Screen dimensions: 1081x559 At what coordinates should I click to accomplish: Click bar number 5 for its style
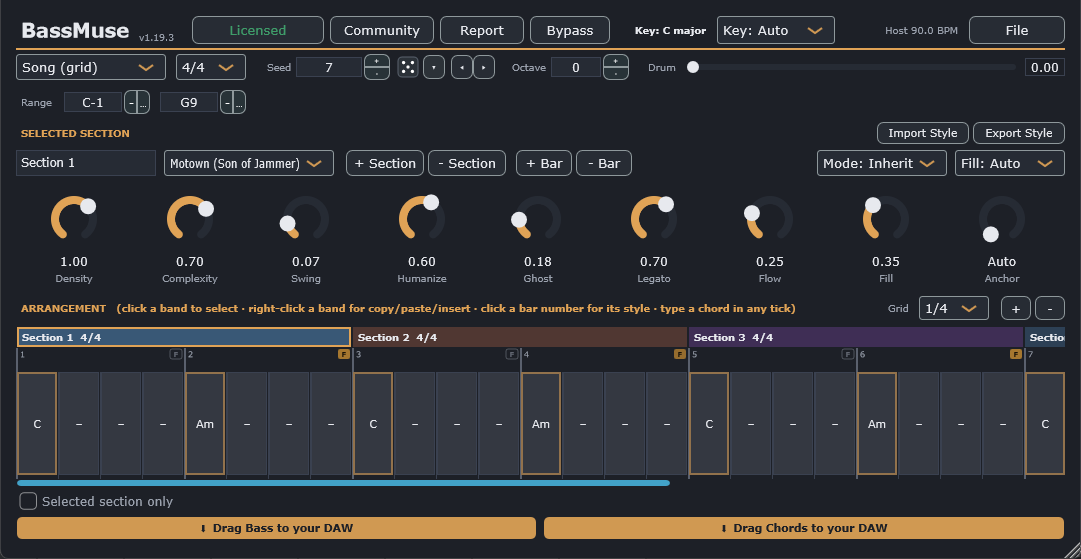(x=694, y=354)
